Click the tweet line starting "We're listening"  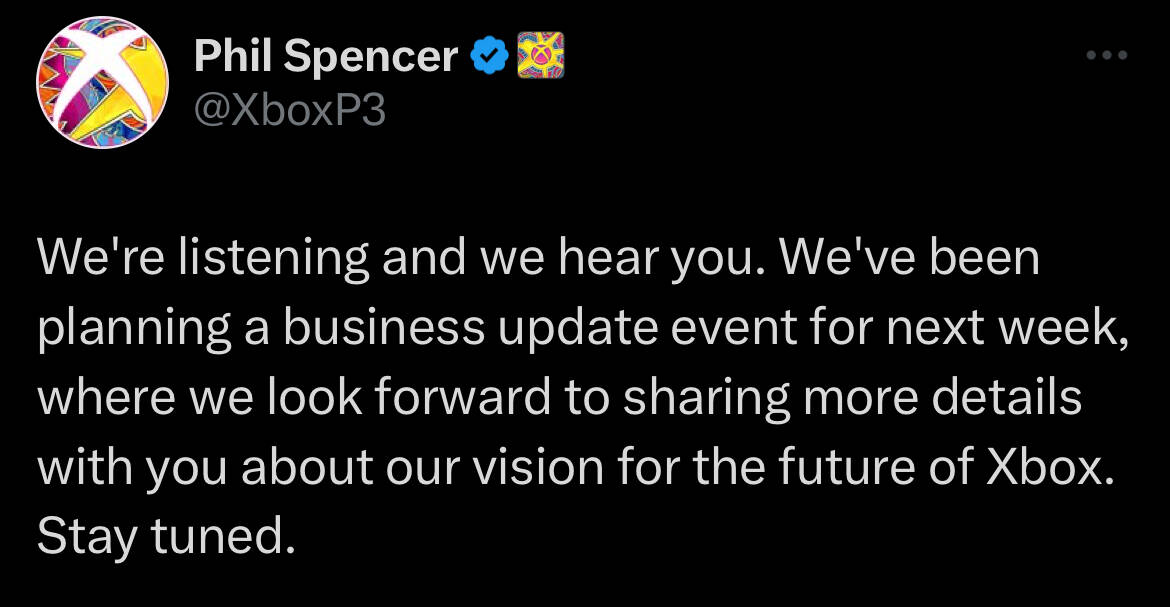pos(539,258)
